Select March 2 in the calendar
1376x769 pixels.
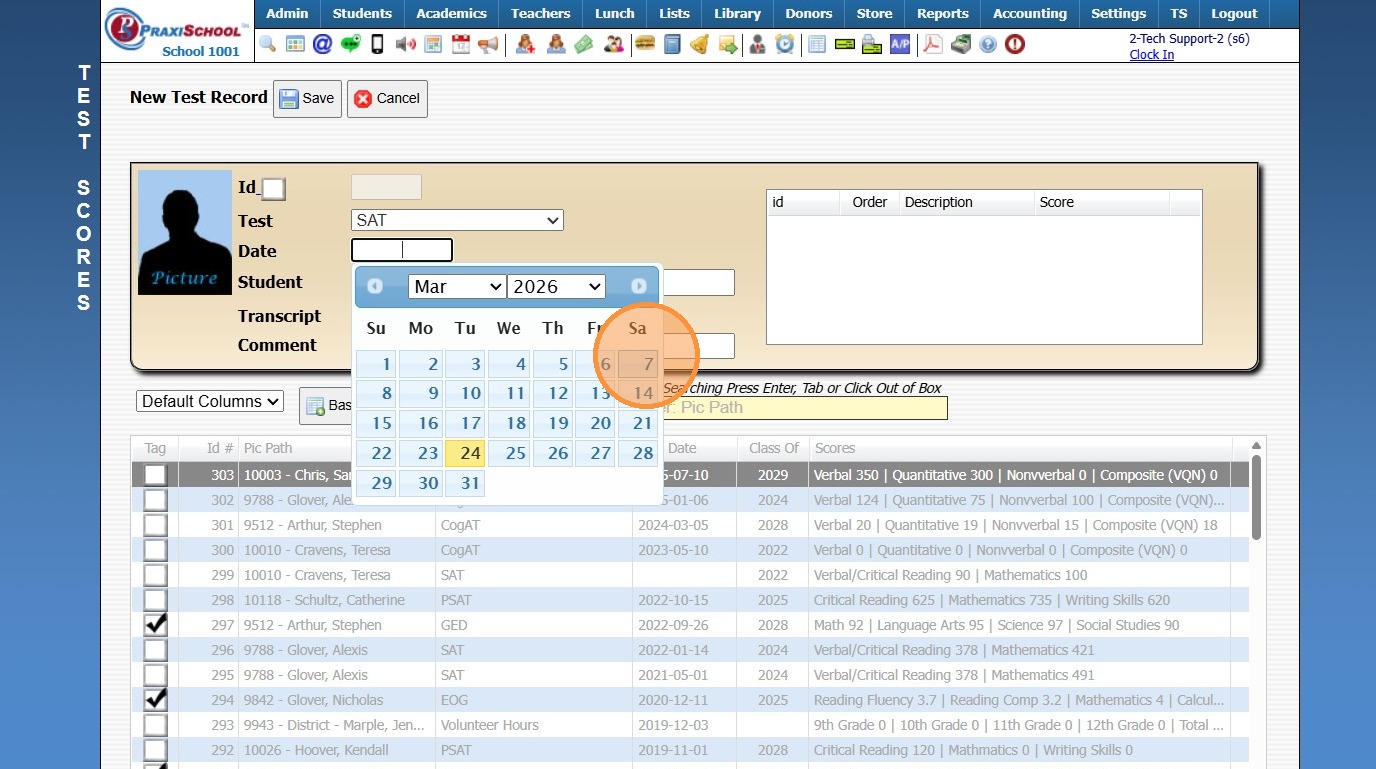pyautogui.click(x=420, y=365)
